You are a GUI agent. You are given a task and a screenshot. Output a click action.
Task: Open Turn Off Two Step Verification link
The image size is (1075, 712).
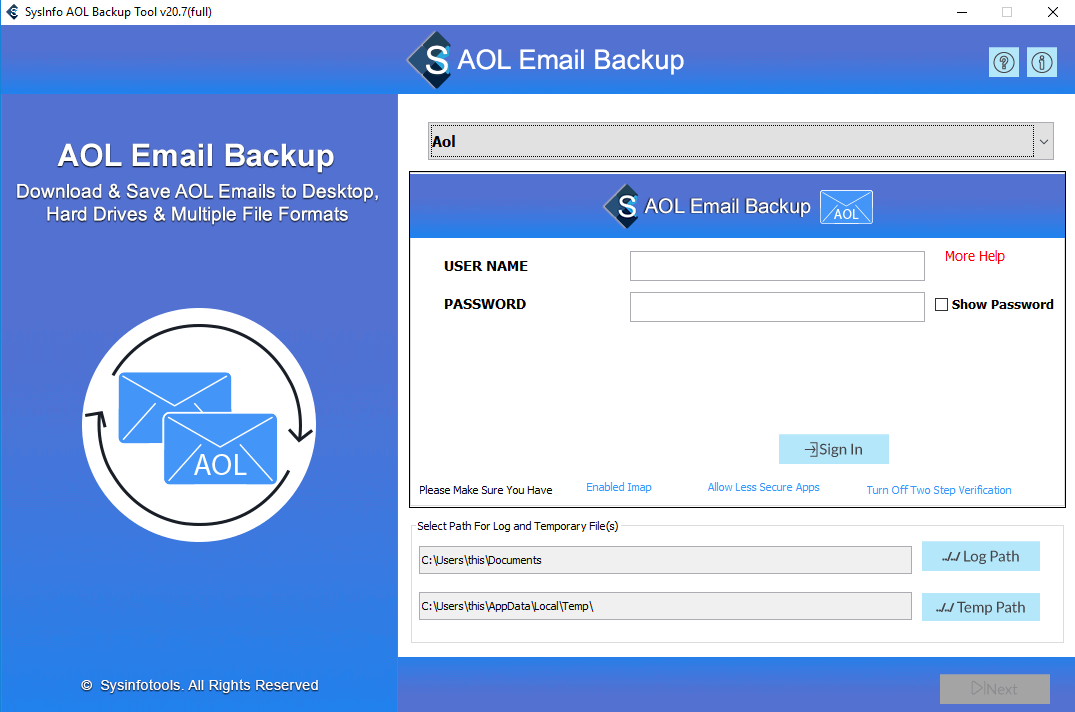(x=938, y=489)
